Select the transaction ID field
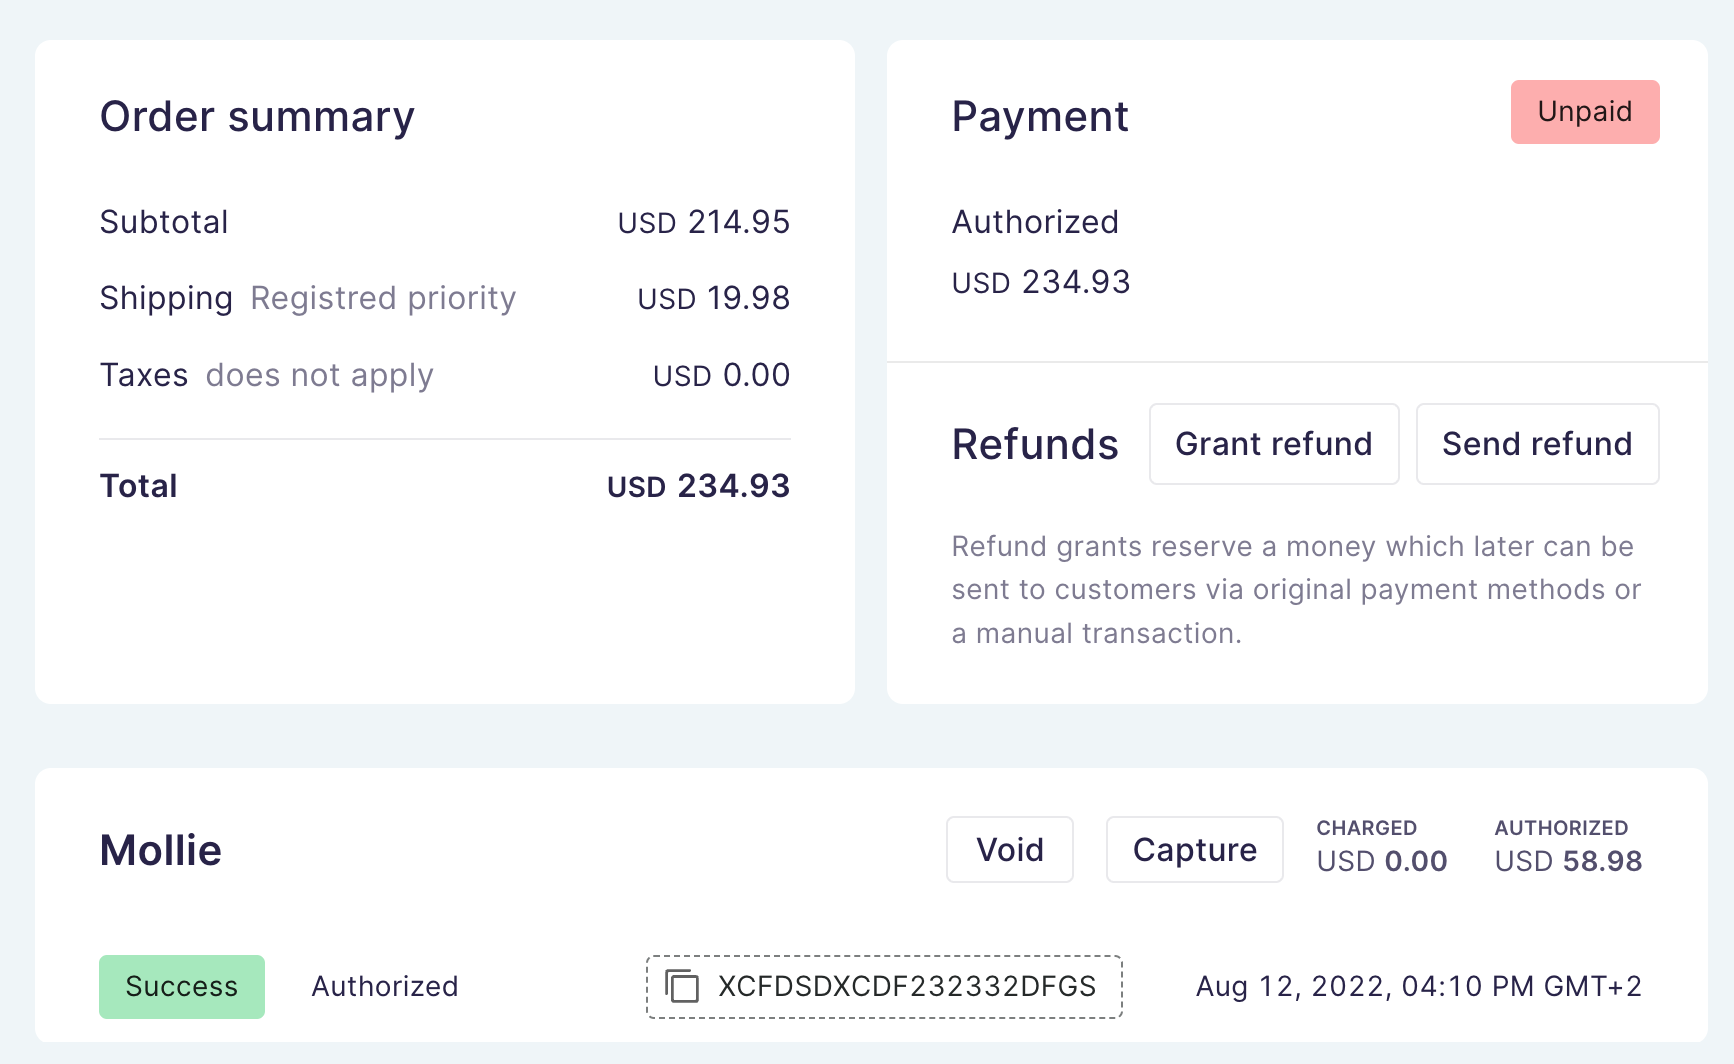 tap(884, 986)
